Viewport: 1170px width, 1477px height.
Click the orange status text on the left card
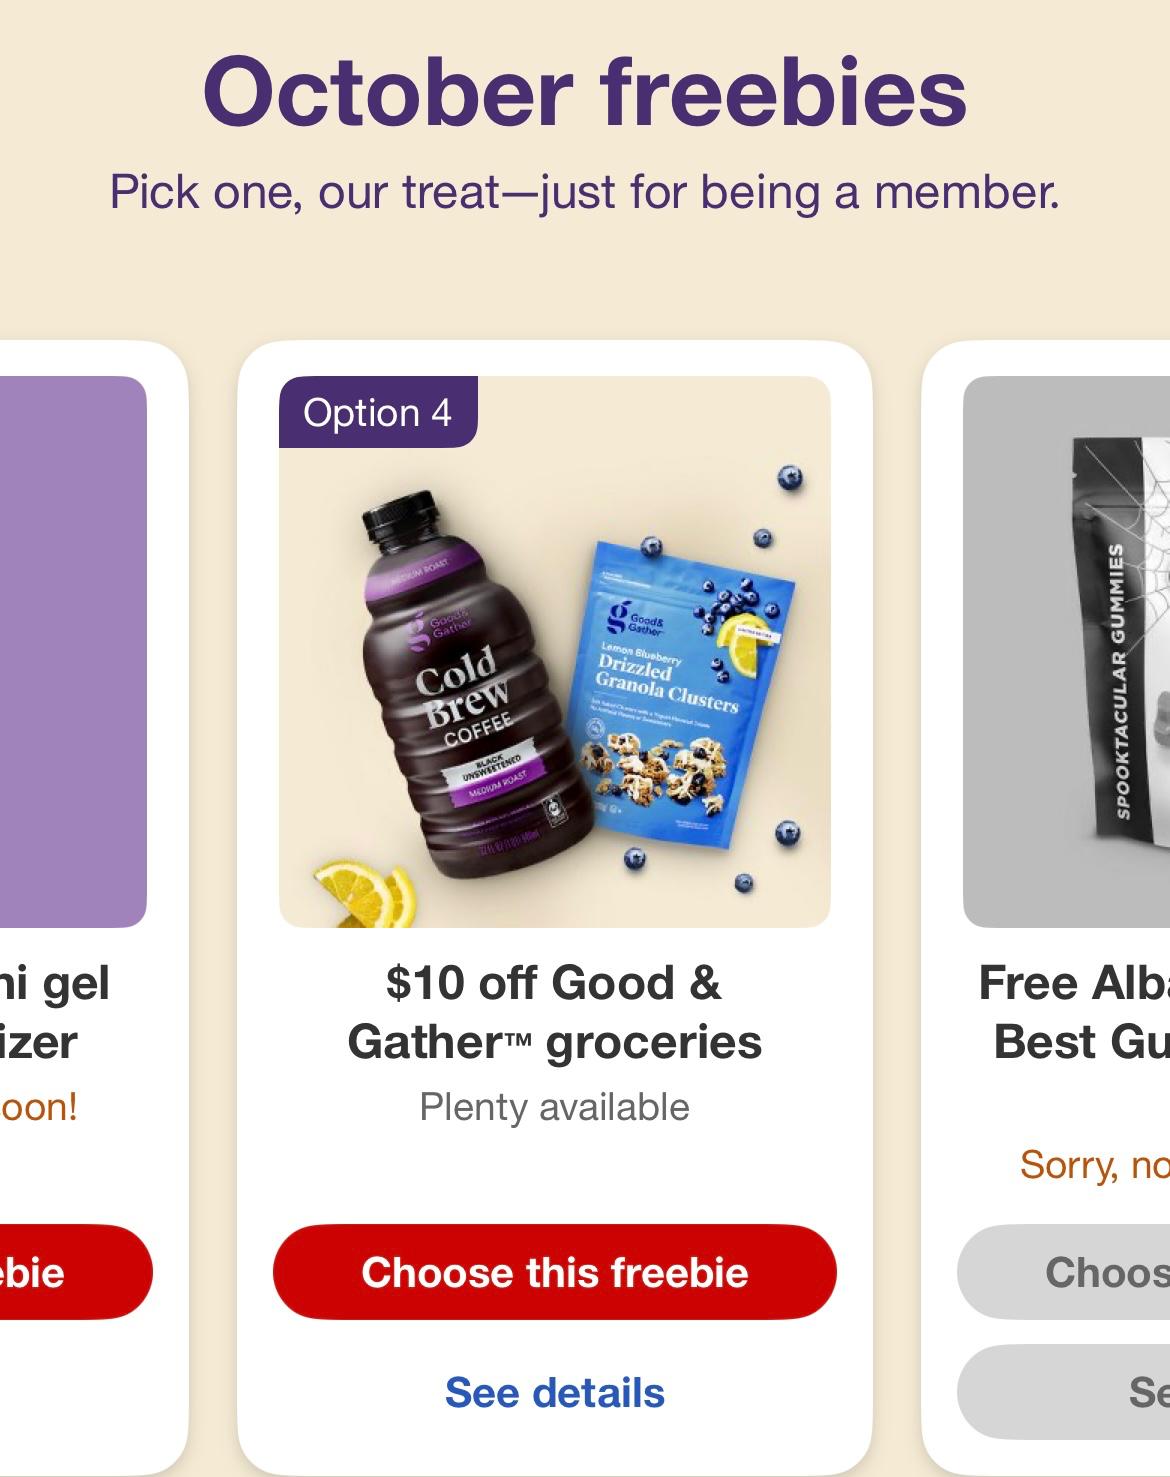point(38,1107)
